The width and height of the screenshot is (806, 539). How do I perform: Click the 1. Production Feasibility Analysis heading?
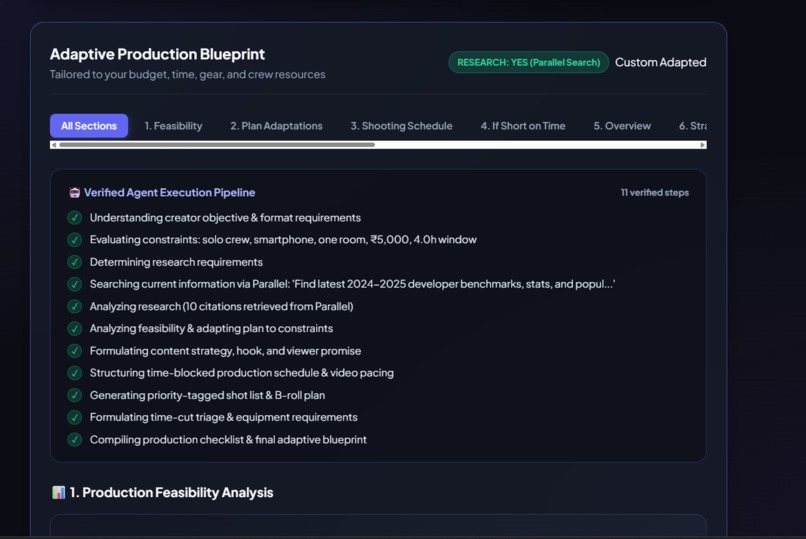point(171,492)
